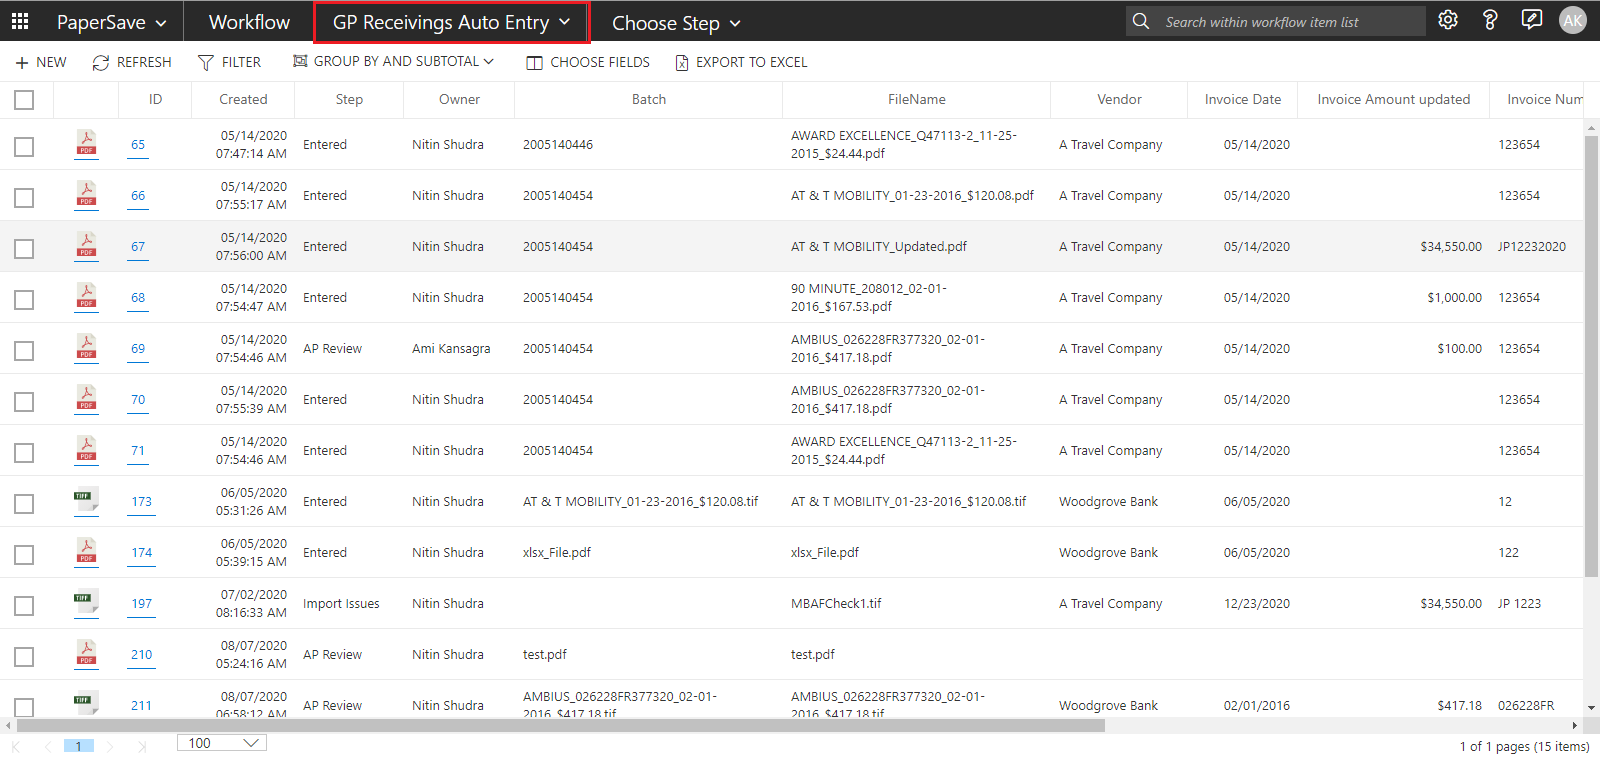This screenshot has width=1600, height=760.
Task: Click the AK user avatar
Action: 1572,20
